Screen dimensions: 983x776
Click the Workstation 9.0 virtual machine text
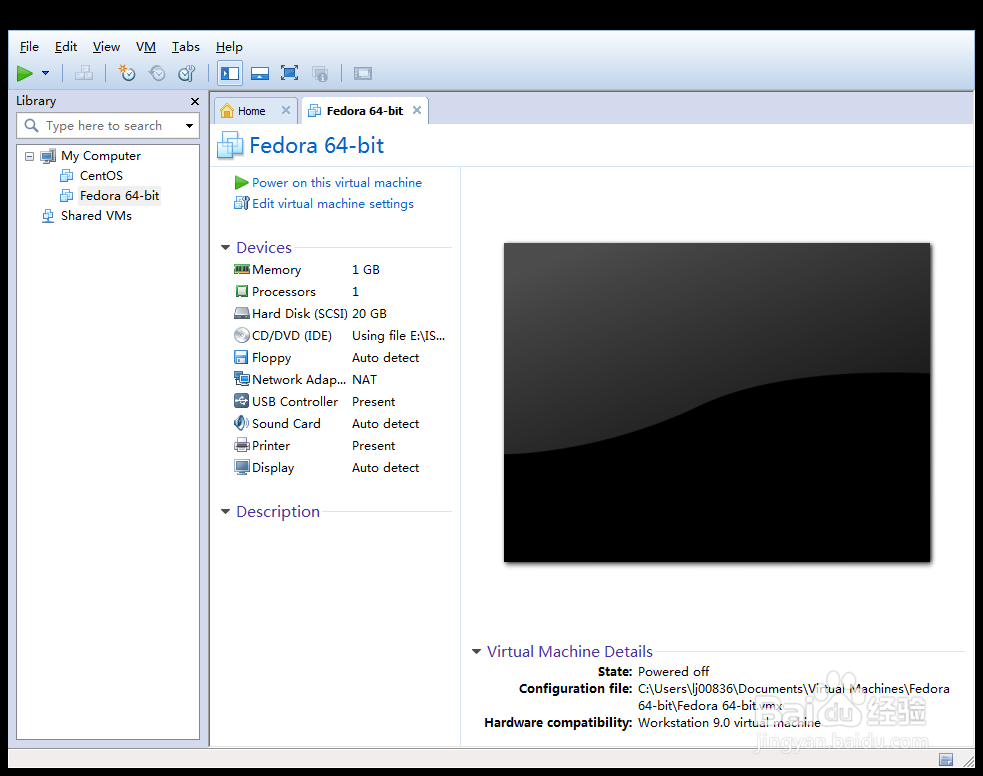(729, 723)
